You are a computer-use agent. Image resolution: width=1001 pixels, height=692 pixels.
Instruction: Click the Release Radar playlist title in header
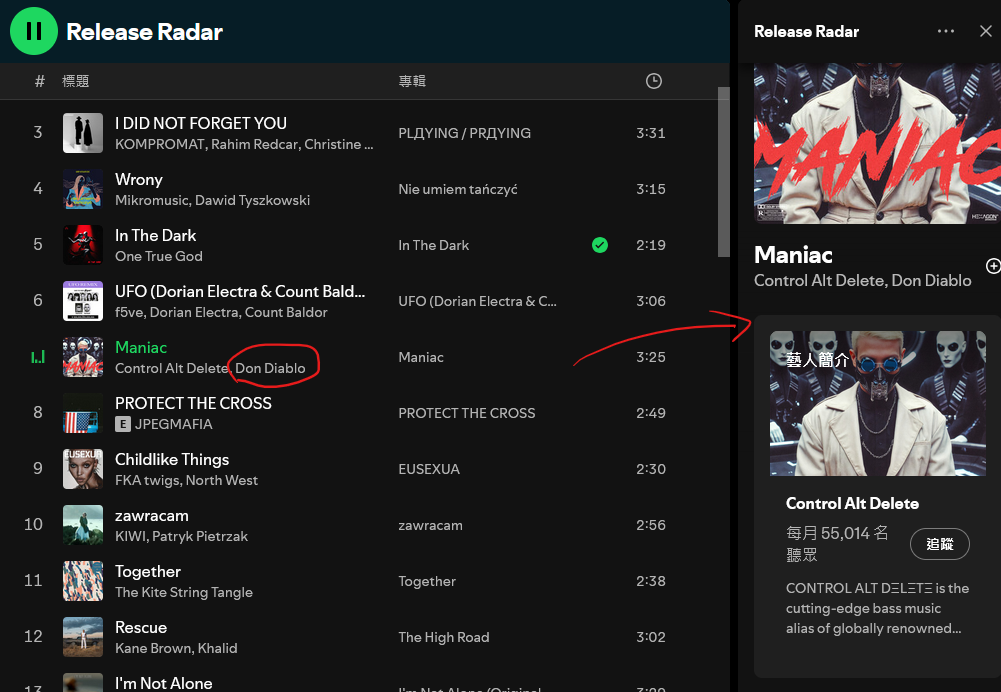click(x=144, y=32)
